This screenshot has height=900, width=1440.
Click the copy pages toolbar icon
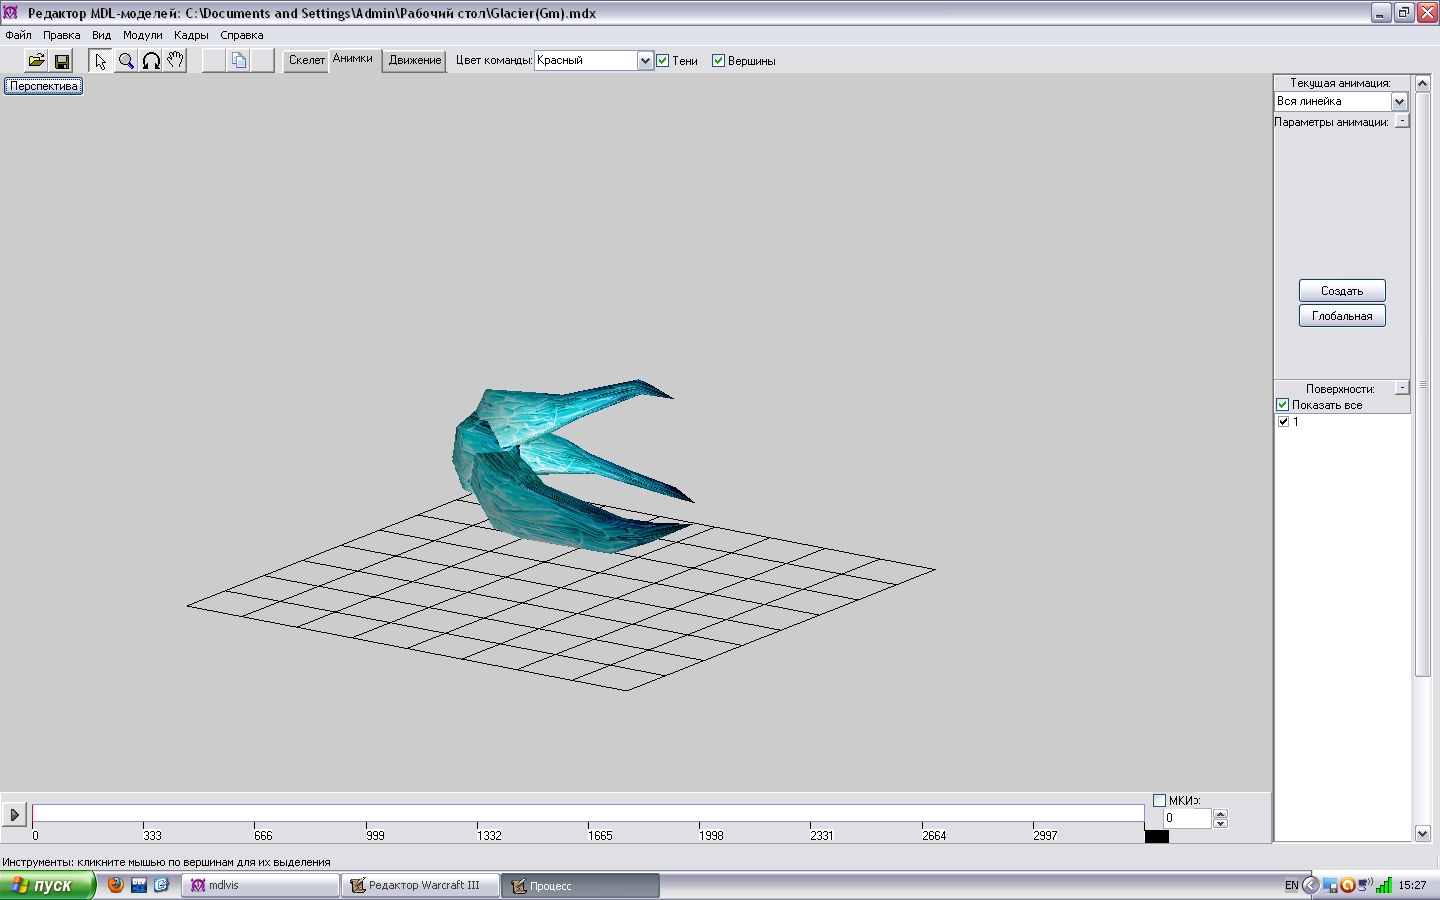(239, 61)
